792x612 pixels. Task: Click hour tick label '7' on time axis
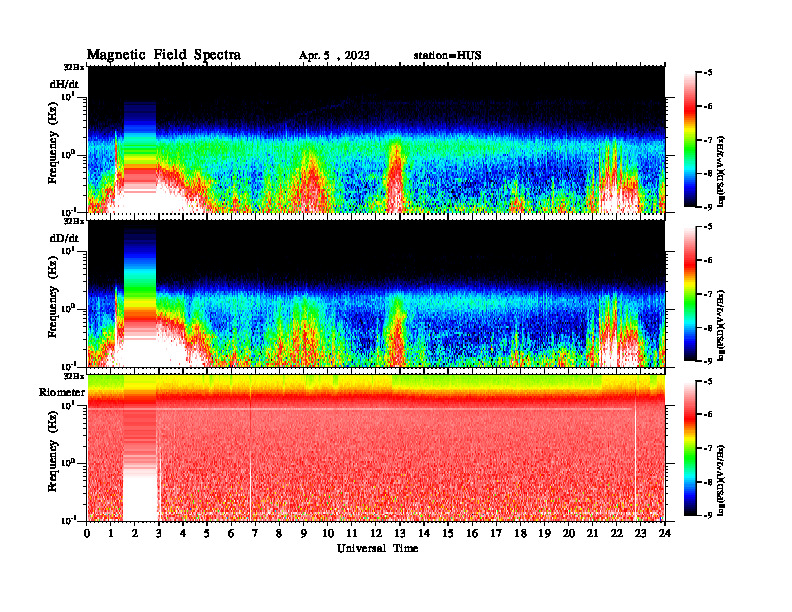pos(255,534)
